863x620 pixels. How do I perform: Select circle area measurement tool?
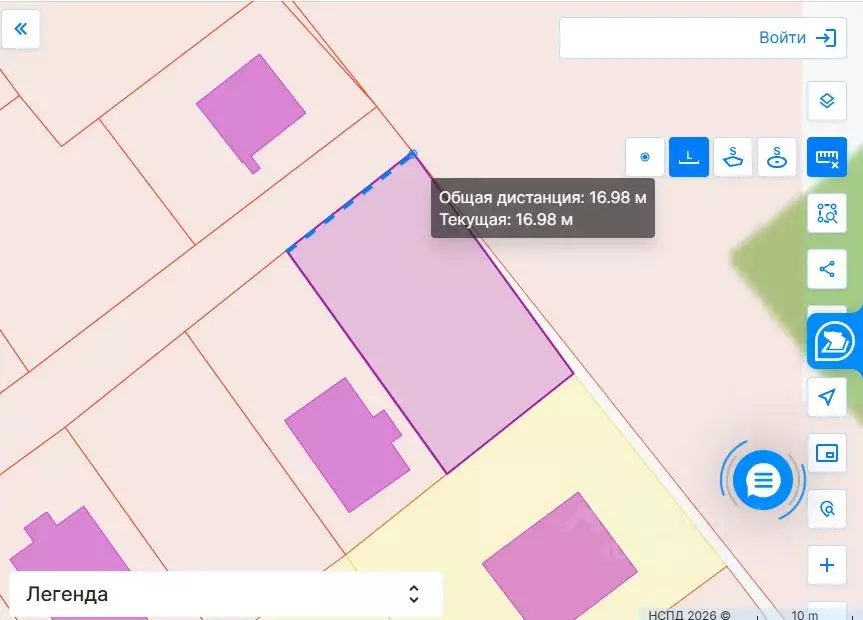[777, 157]
